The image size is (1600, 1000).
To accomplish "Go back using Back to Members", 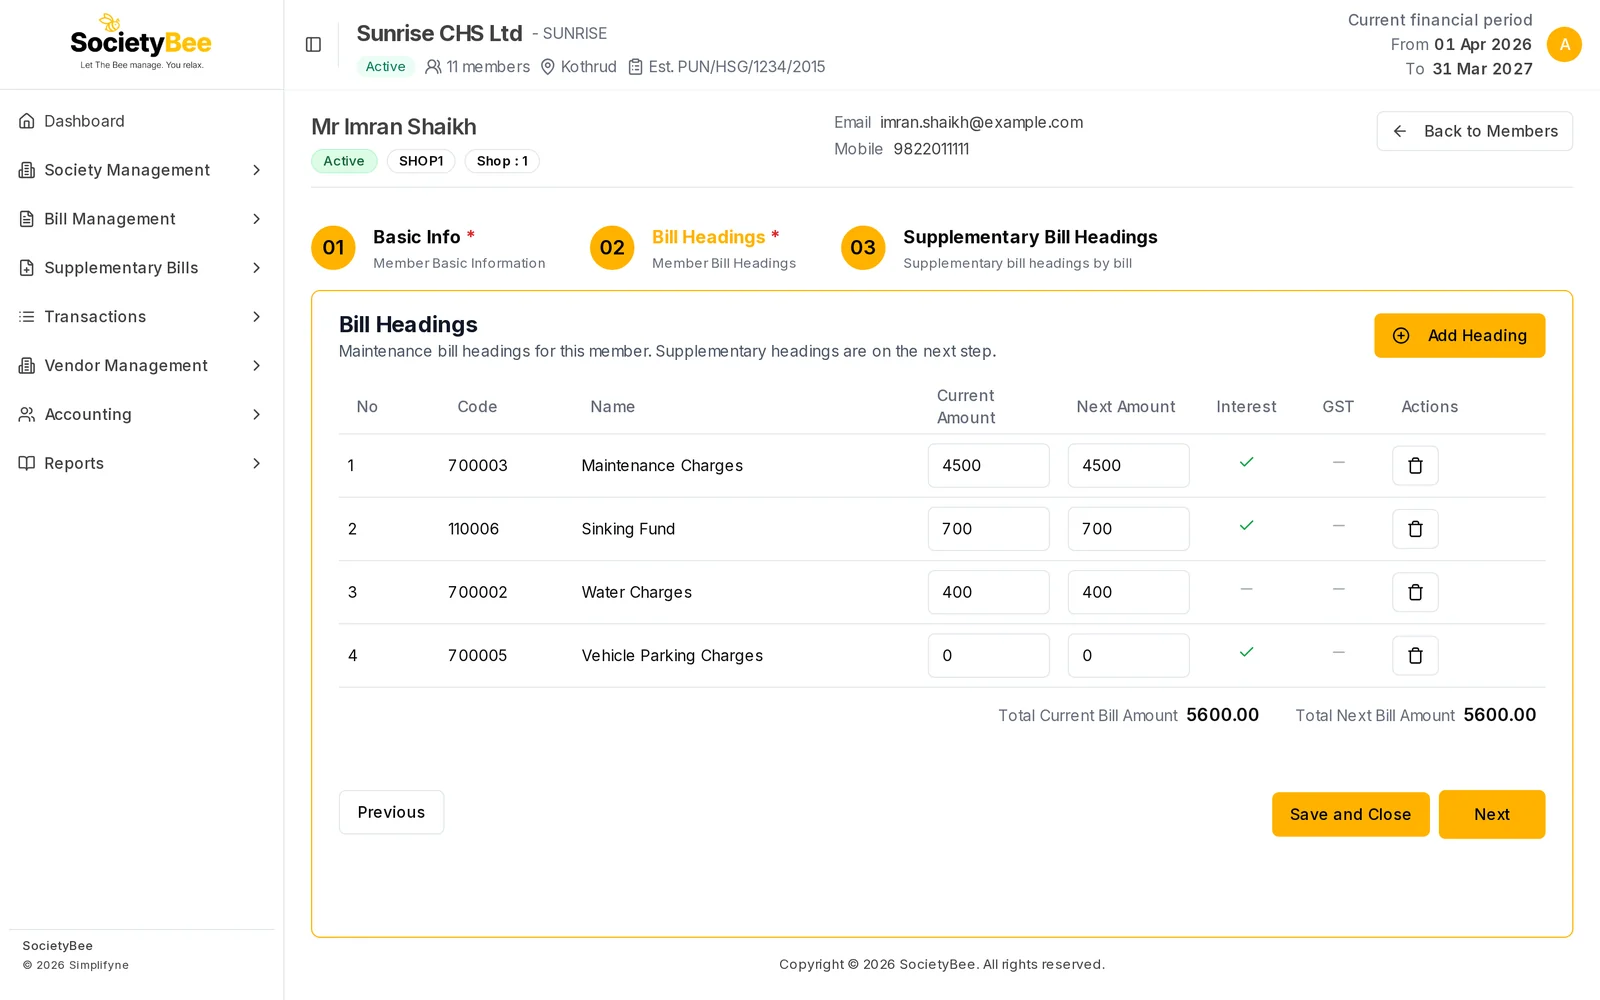I will point(1474,131).
